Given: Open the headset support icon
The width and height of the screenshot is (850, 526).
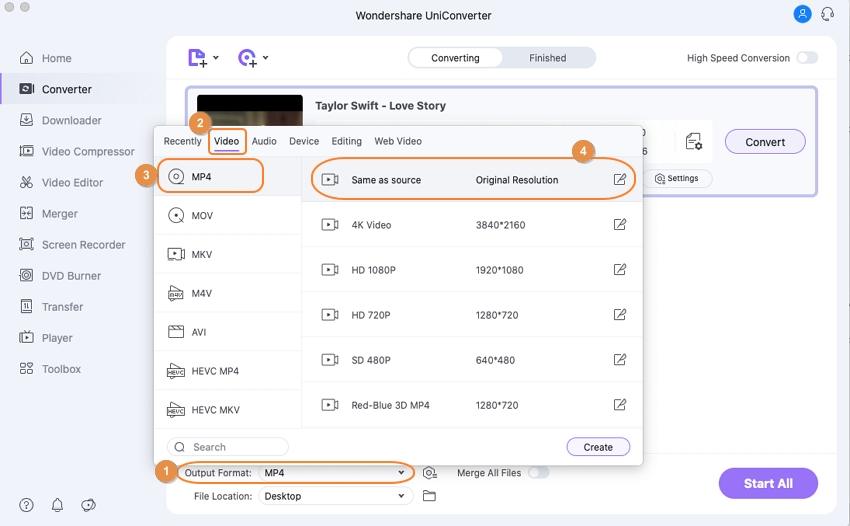Looking at the screenshot, I should tap(827, 15).
